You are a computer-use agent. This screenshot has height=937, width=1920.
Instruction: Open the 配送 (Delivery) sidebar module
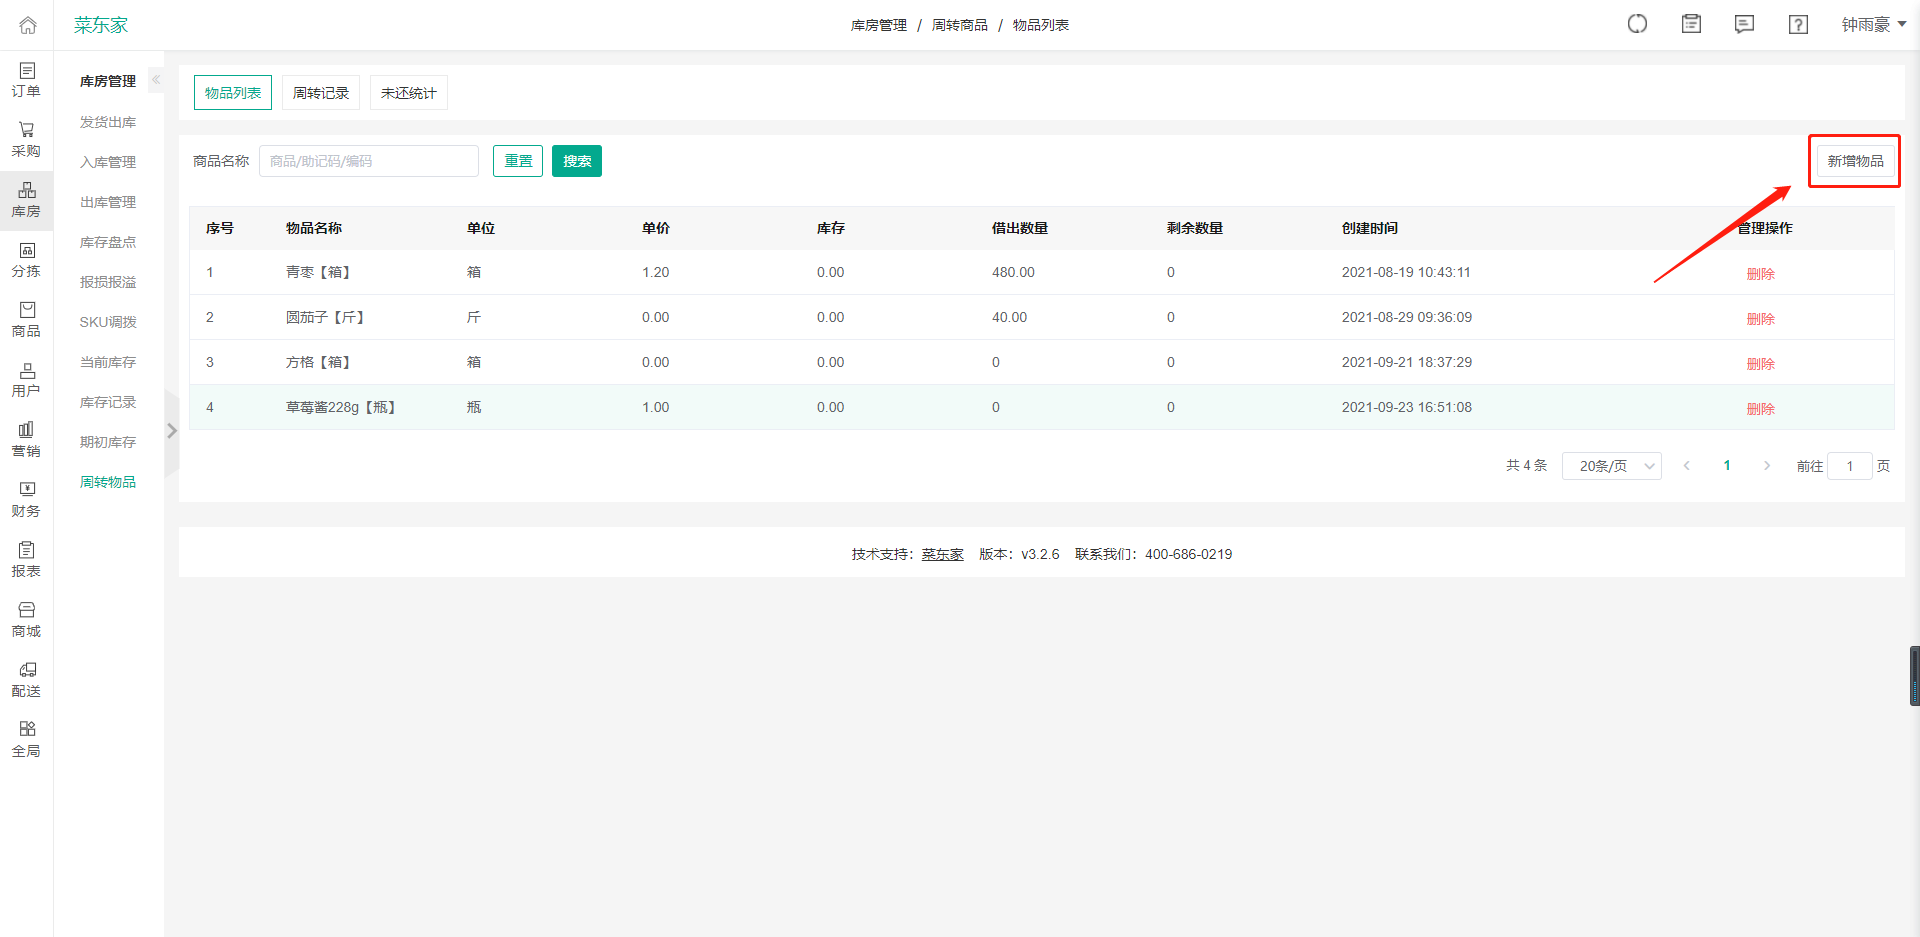pos(26,680)
